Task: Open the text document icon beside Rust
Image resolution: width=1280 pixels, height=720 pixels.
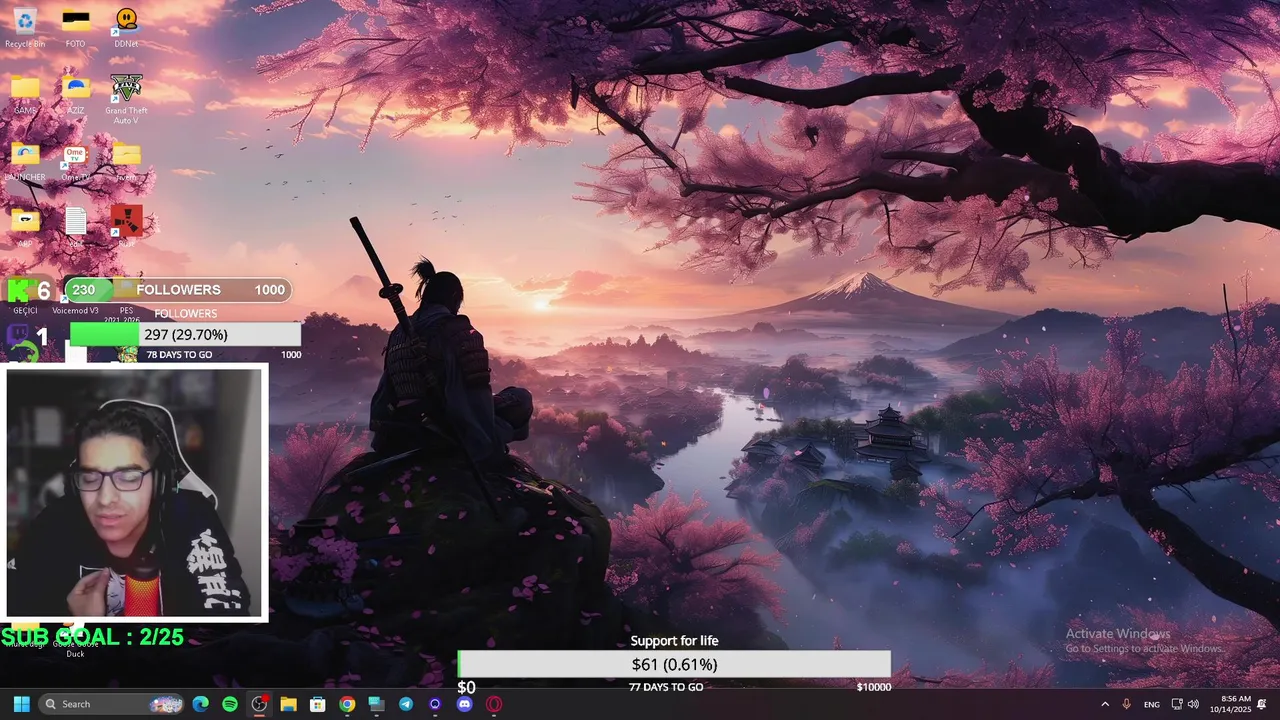Action: pos(75,227)
